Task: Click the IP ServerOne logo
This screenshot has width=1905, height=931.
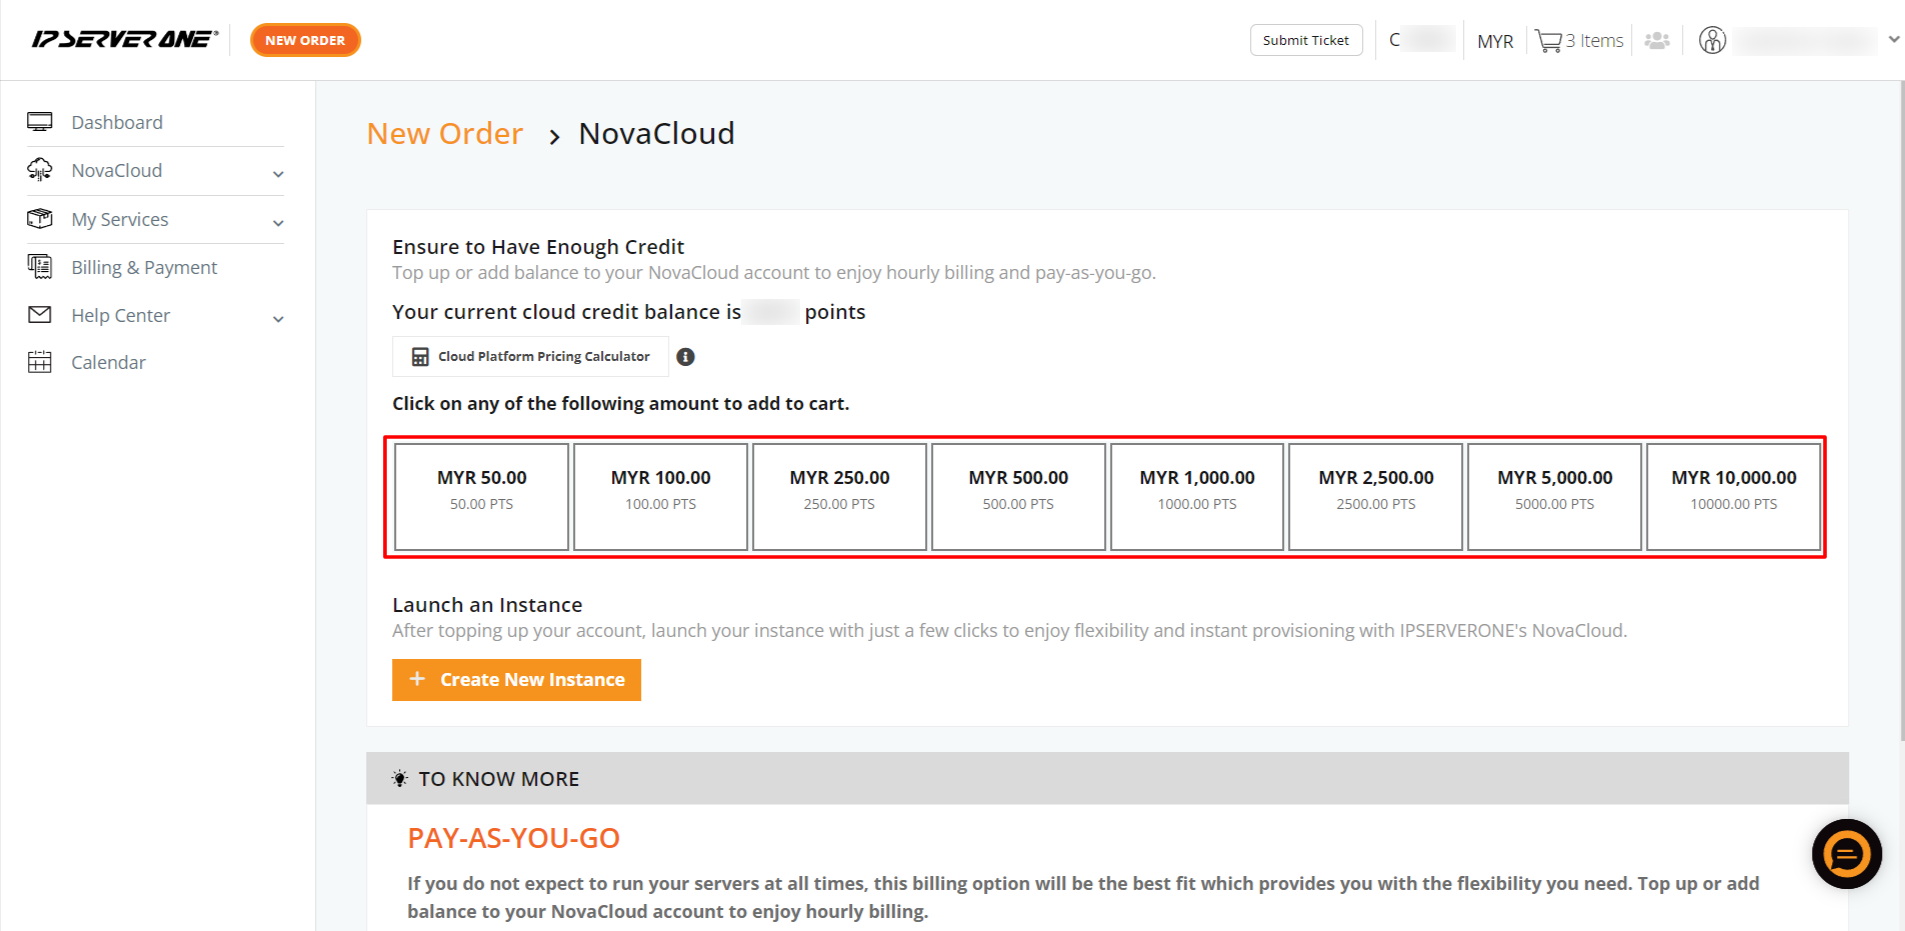Action: point(125,40)
